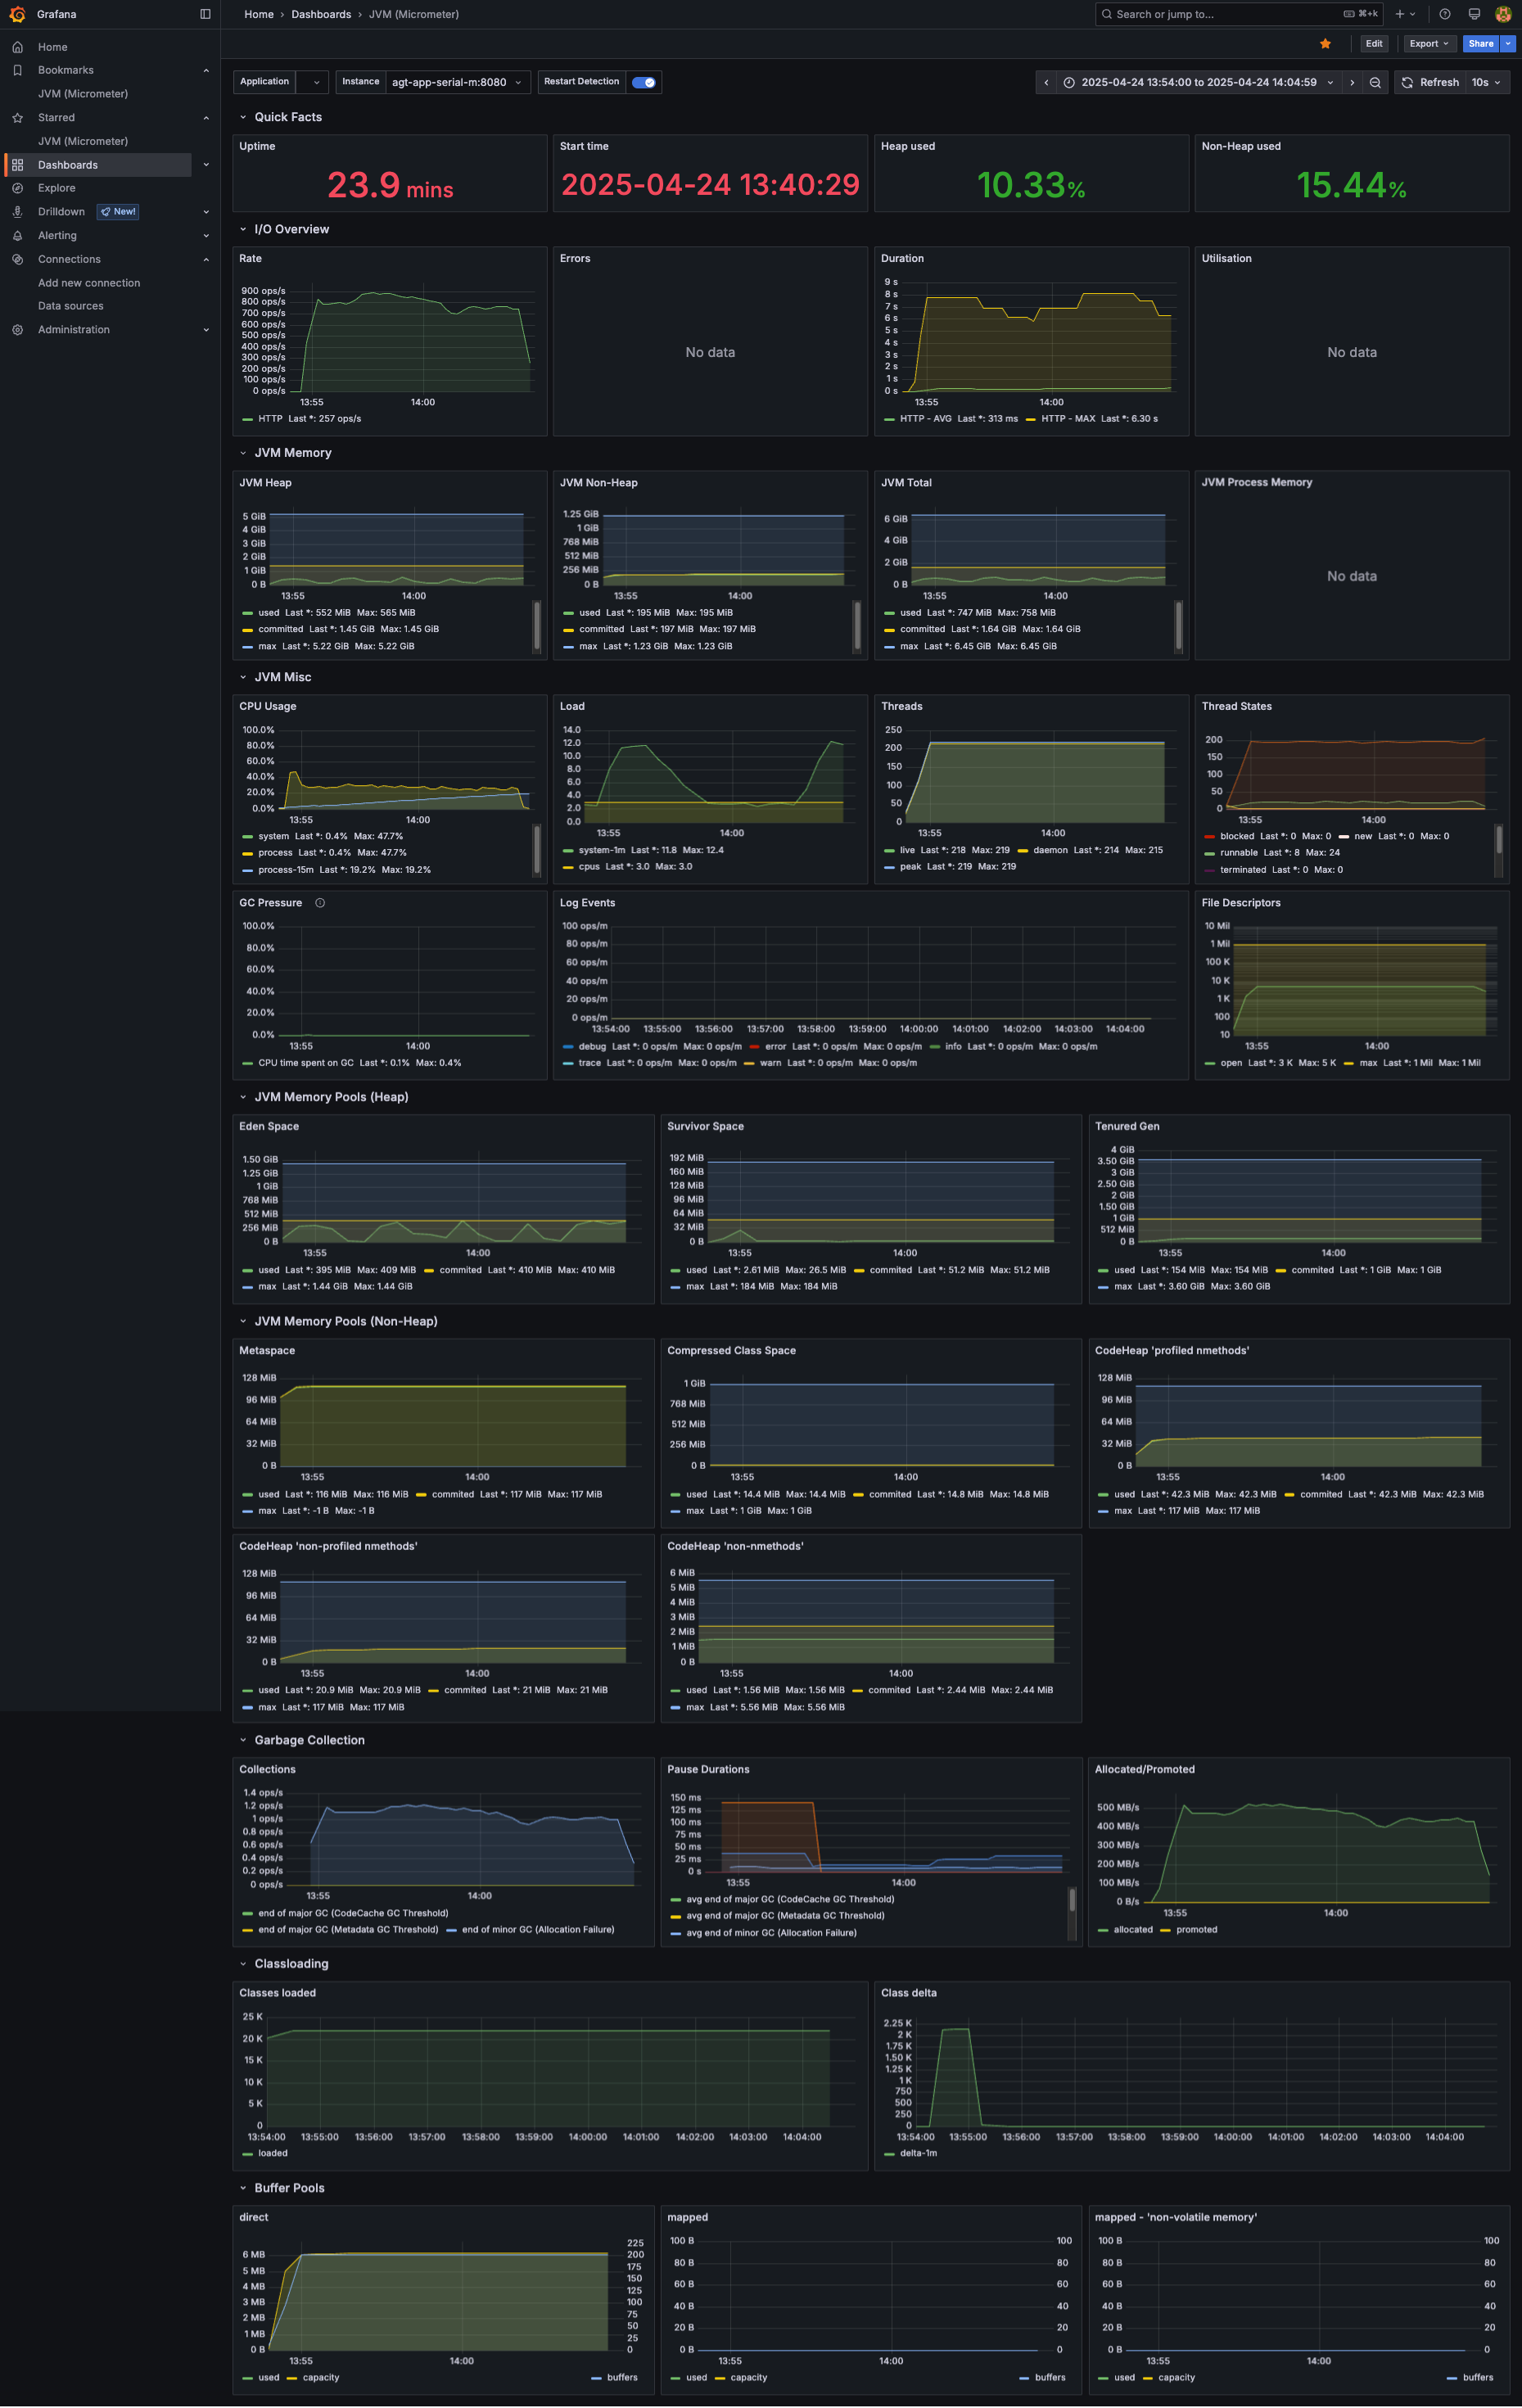This screenshot has width=1522, height=2408.
Task: Click the GC Pressure info icon
Action: coord(320,903)
